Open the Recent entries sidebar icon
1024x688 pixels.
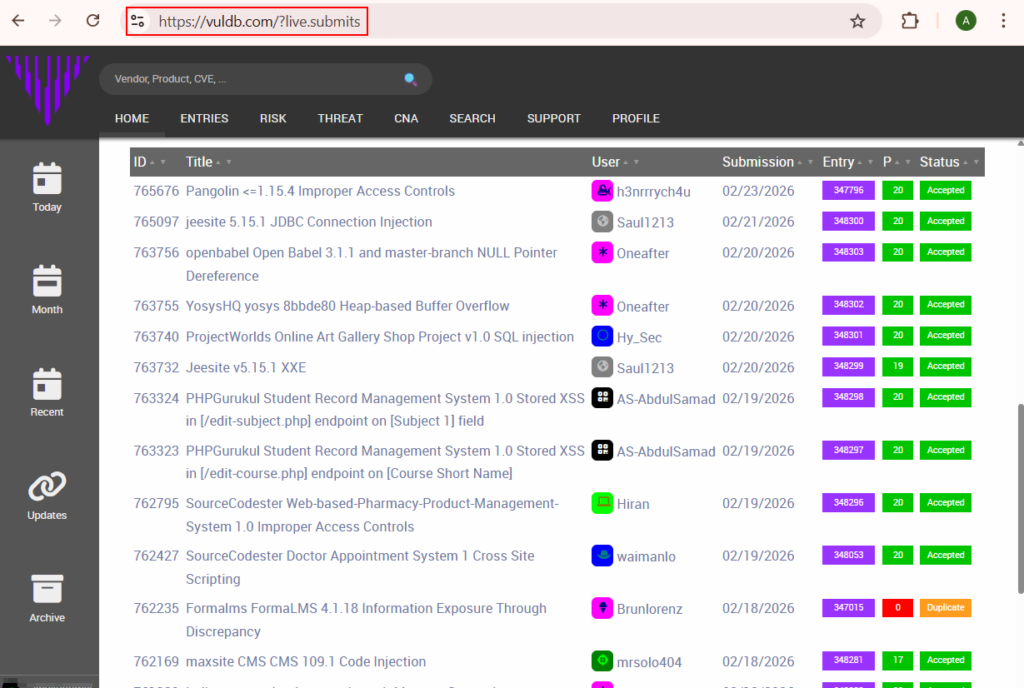click(46, 390)
